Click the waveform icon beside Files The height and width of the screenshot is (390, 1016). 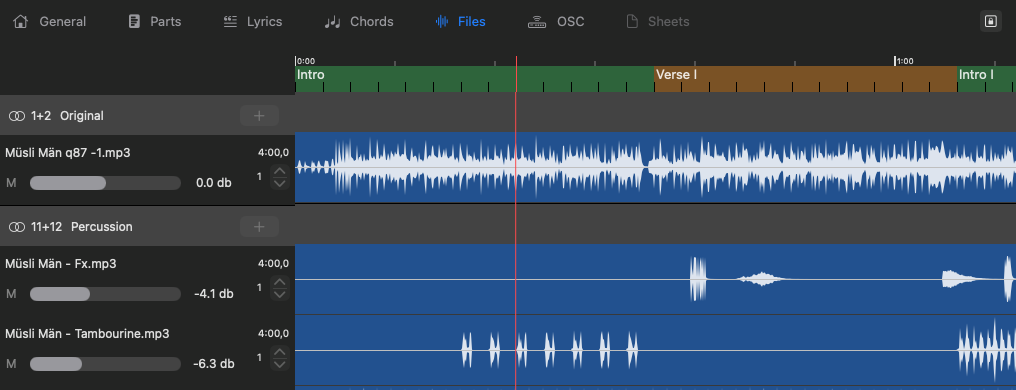point(442,21)
